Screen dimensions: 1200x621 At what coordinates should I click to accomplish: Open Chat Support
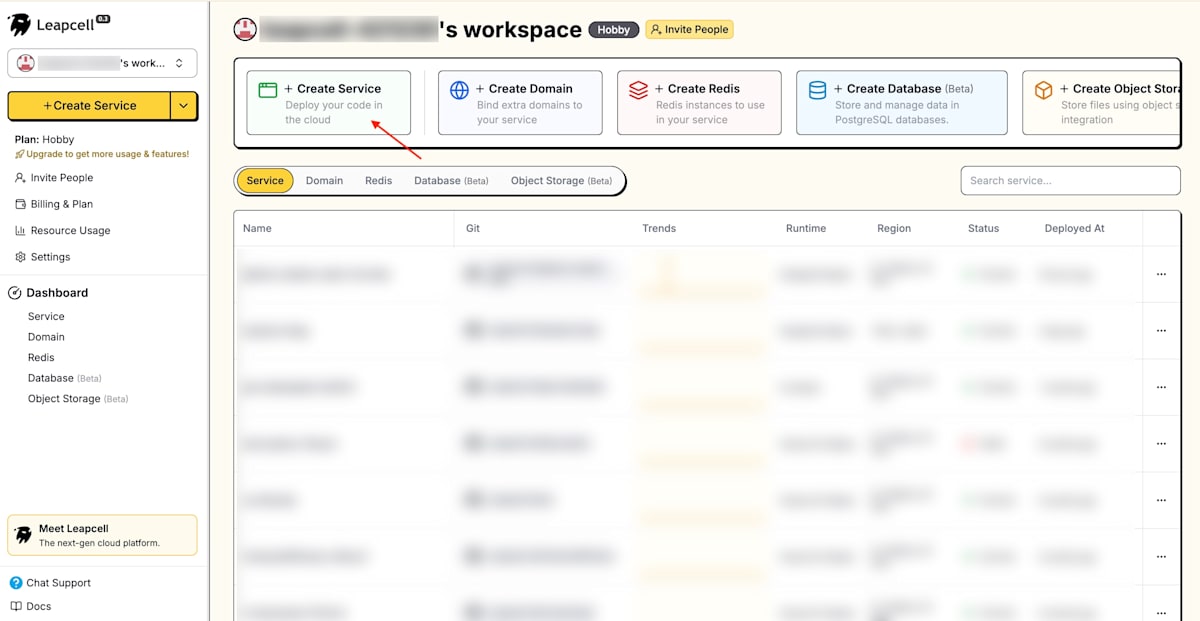click(x=50, y=583)
